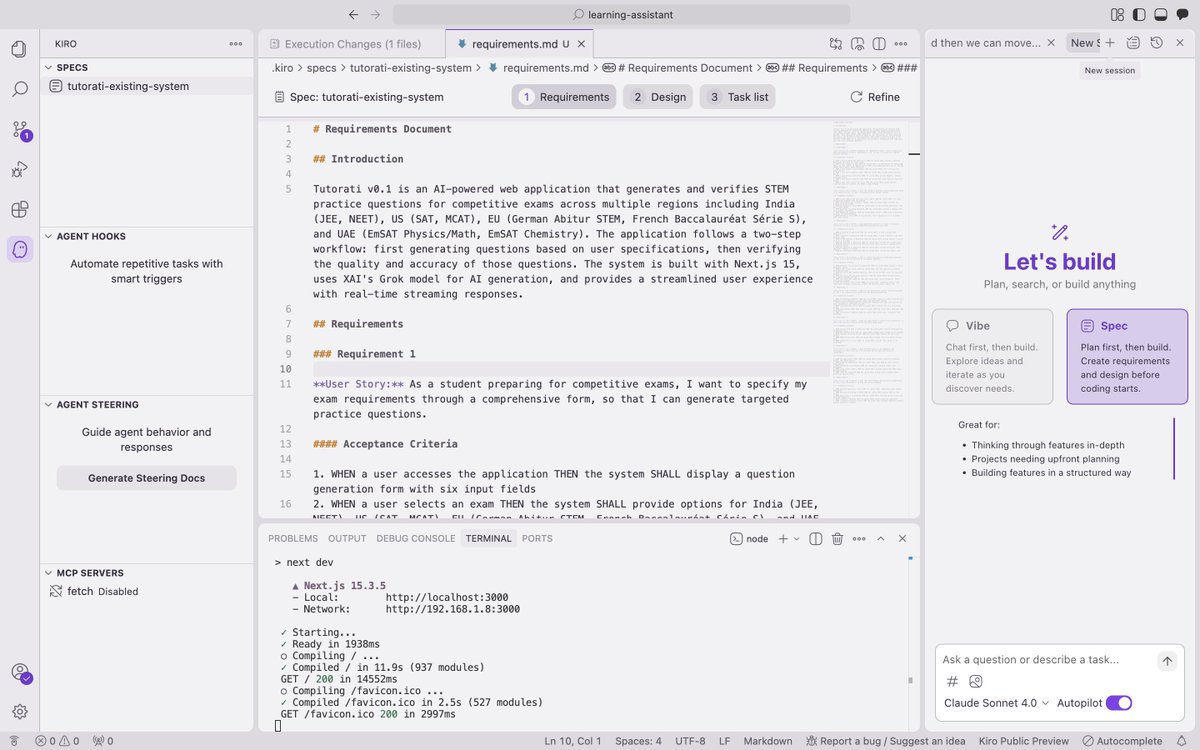Select the Spec mode card
This screenshot has height=750, width=1200.
coord(1127,356)
